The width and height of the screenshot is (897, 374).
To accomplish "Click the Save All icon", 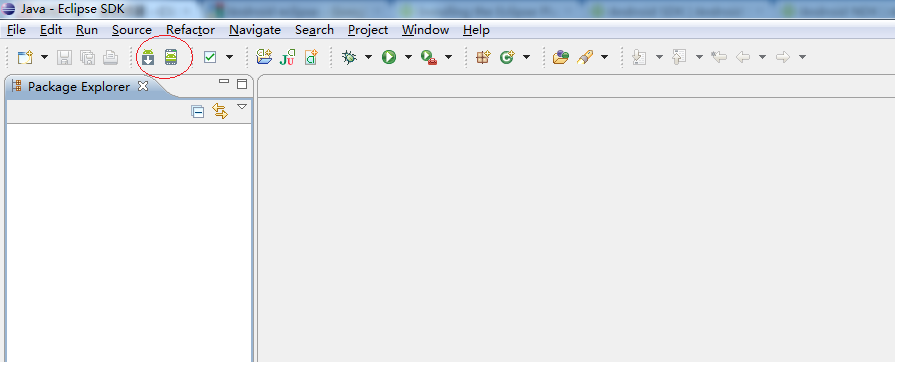I will pos(87,57).
